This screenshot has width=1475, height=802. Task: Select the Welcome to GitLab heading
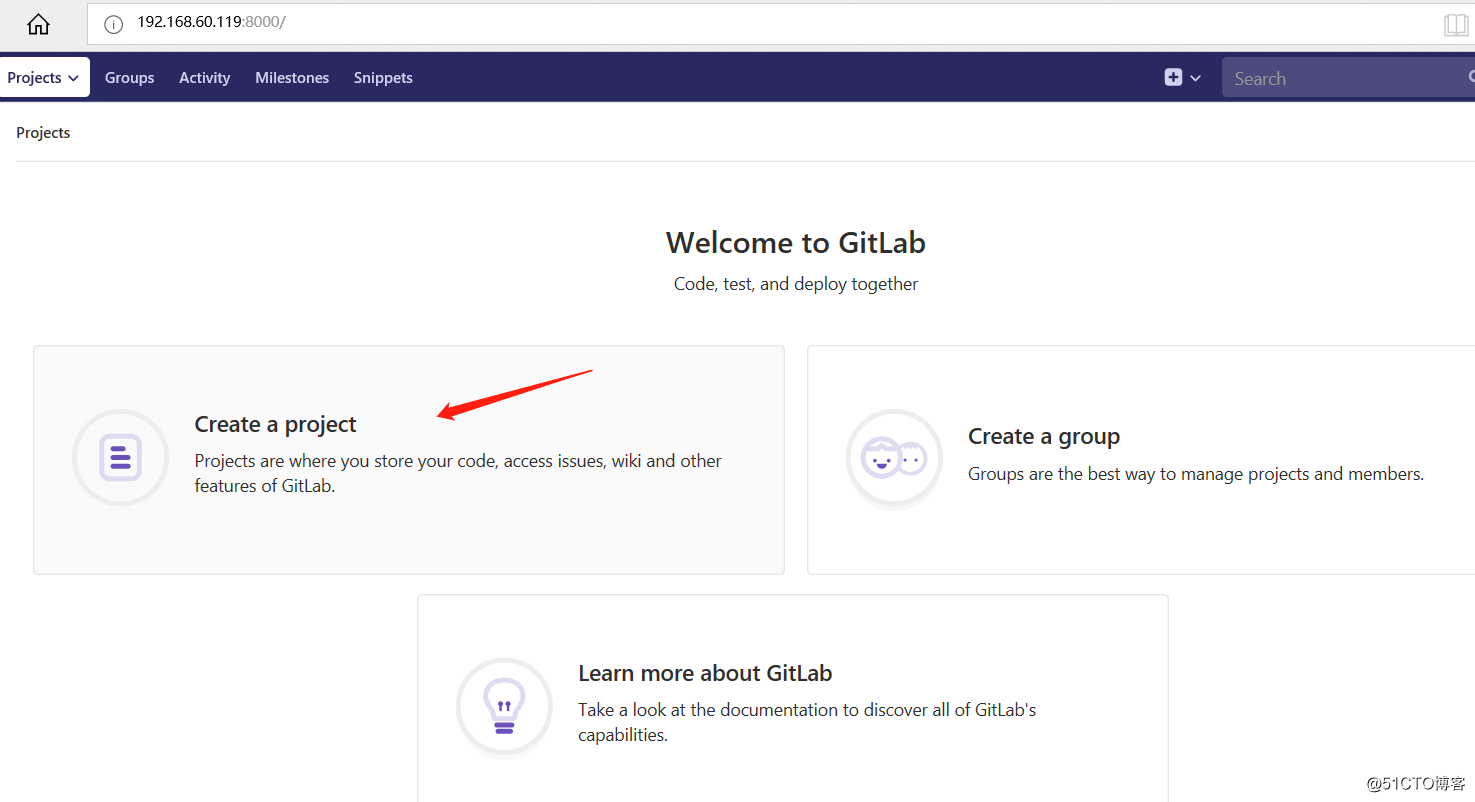(796, 242)
